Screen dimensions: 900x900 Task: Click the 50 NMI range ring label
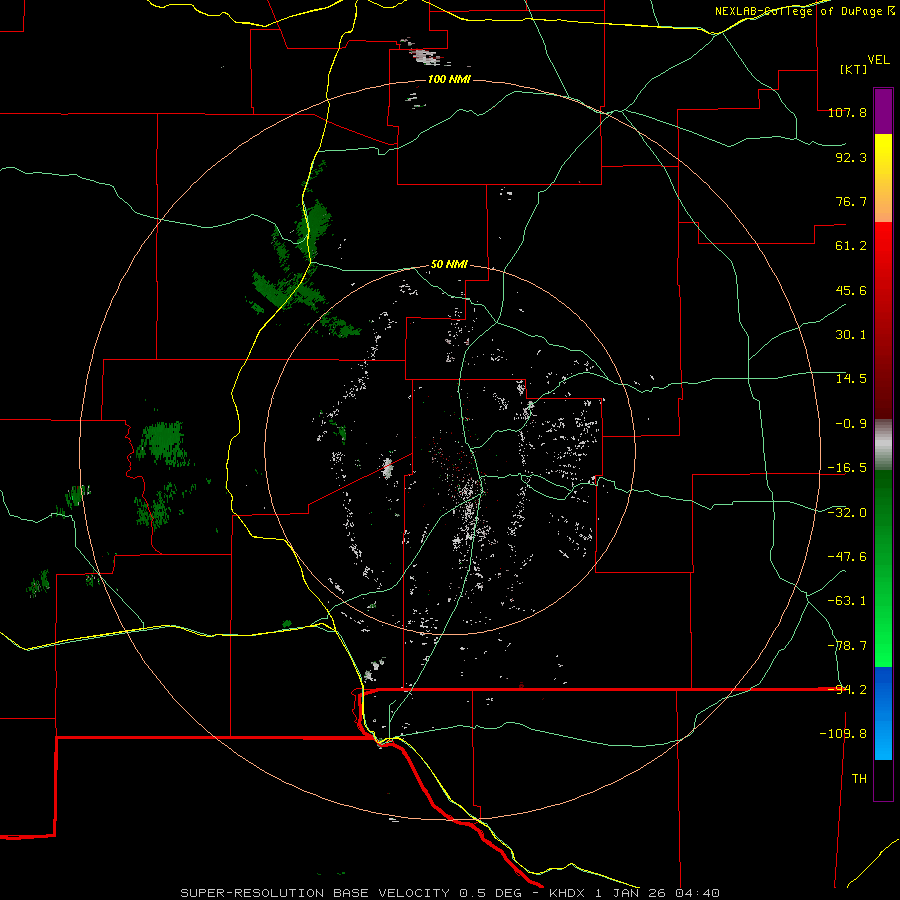click(x=449, y=265)
